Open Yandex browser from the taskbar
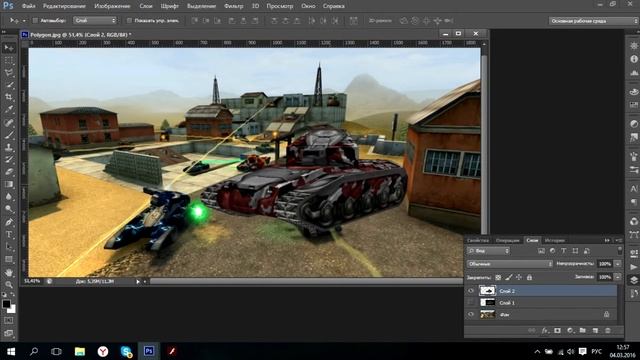Viewport: 640px width, 360px height. point(103,351)
